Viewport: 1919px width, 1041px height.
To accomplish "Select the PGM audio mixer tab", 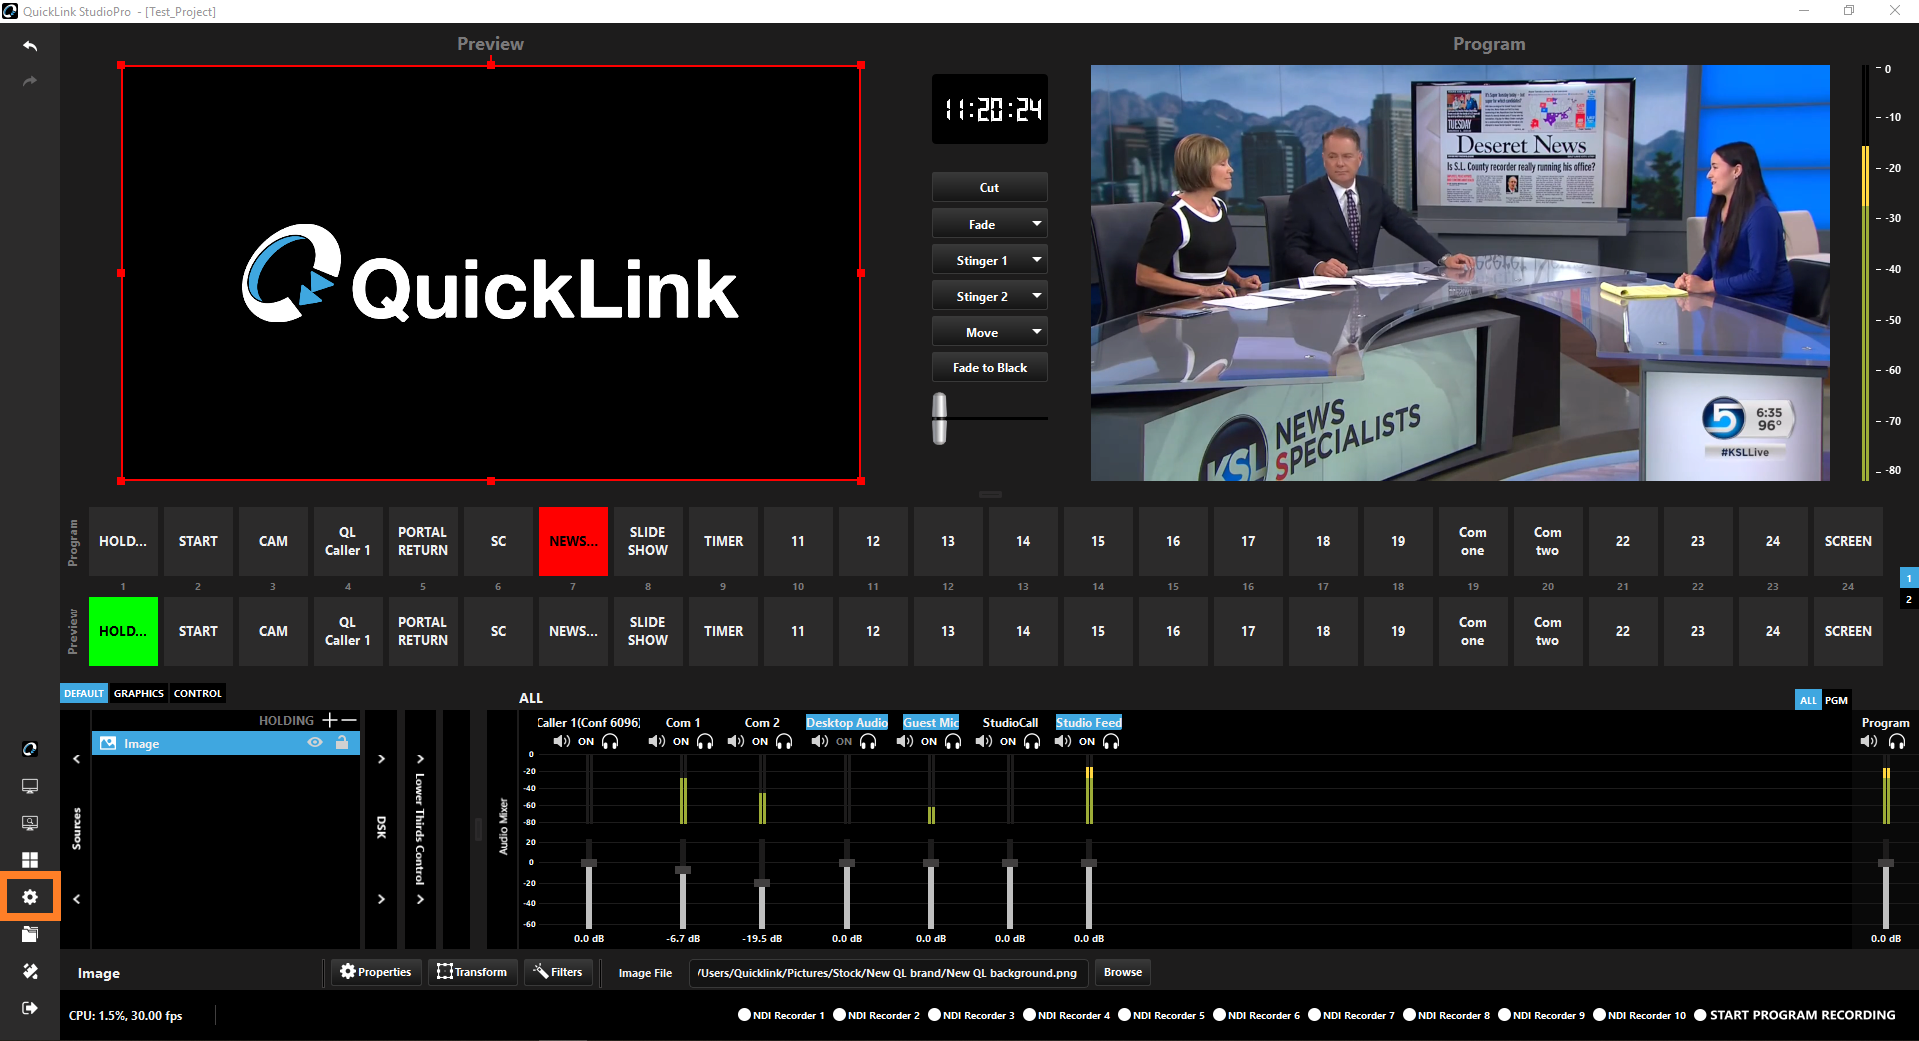I will 1836,700.
